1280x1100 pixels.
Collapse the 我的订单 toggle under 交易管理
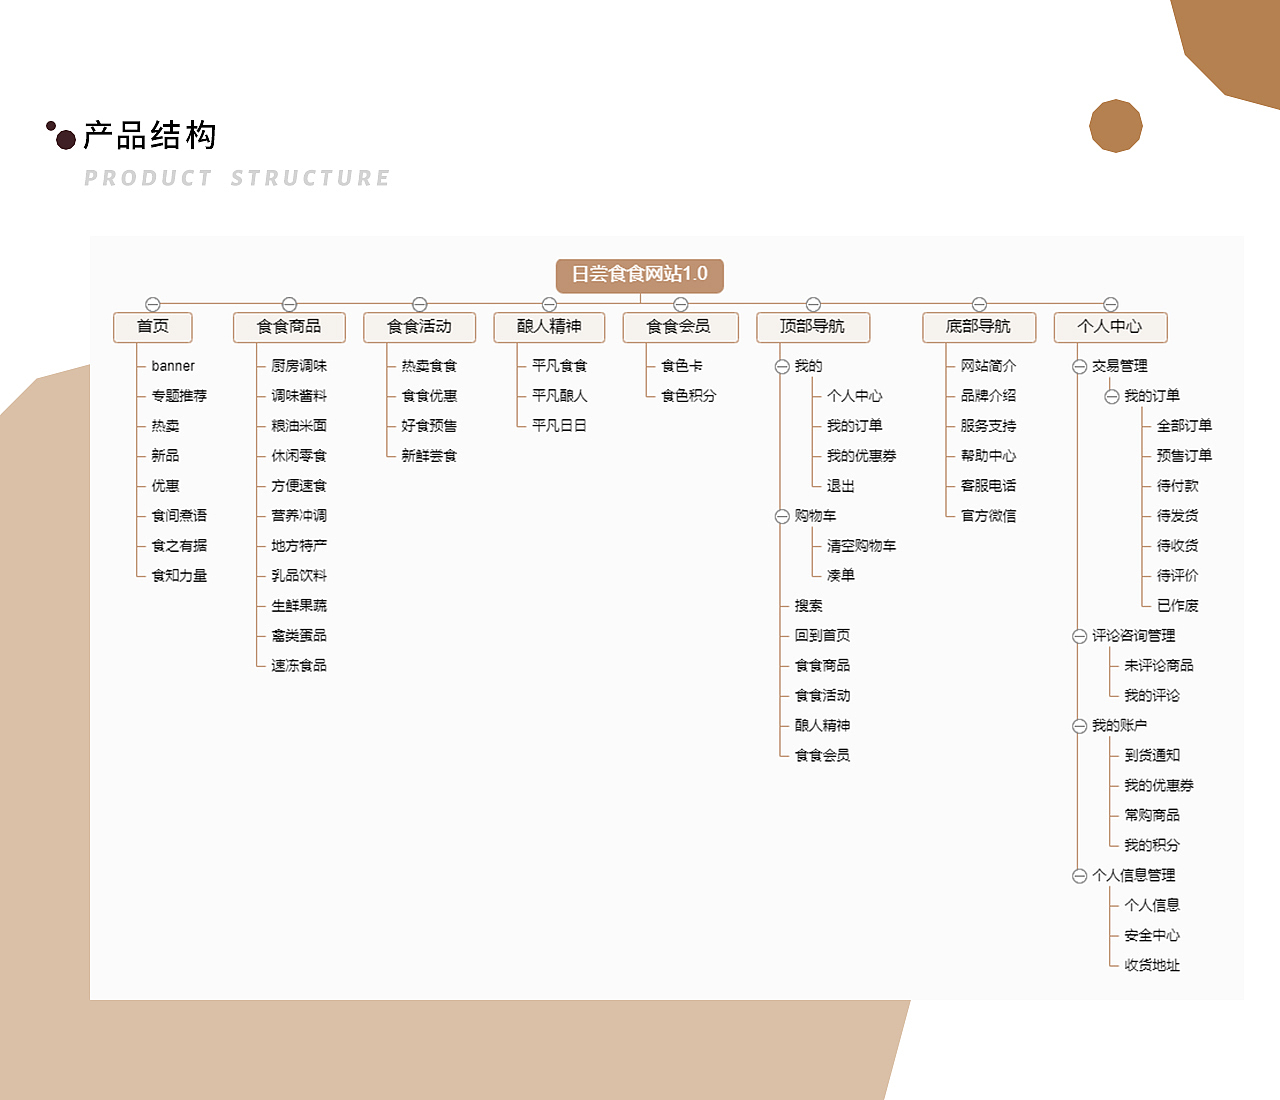click(1111, 397)
